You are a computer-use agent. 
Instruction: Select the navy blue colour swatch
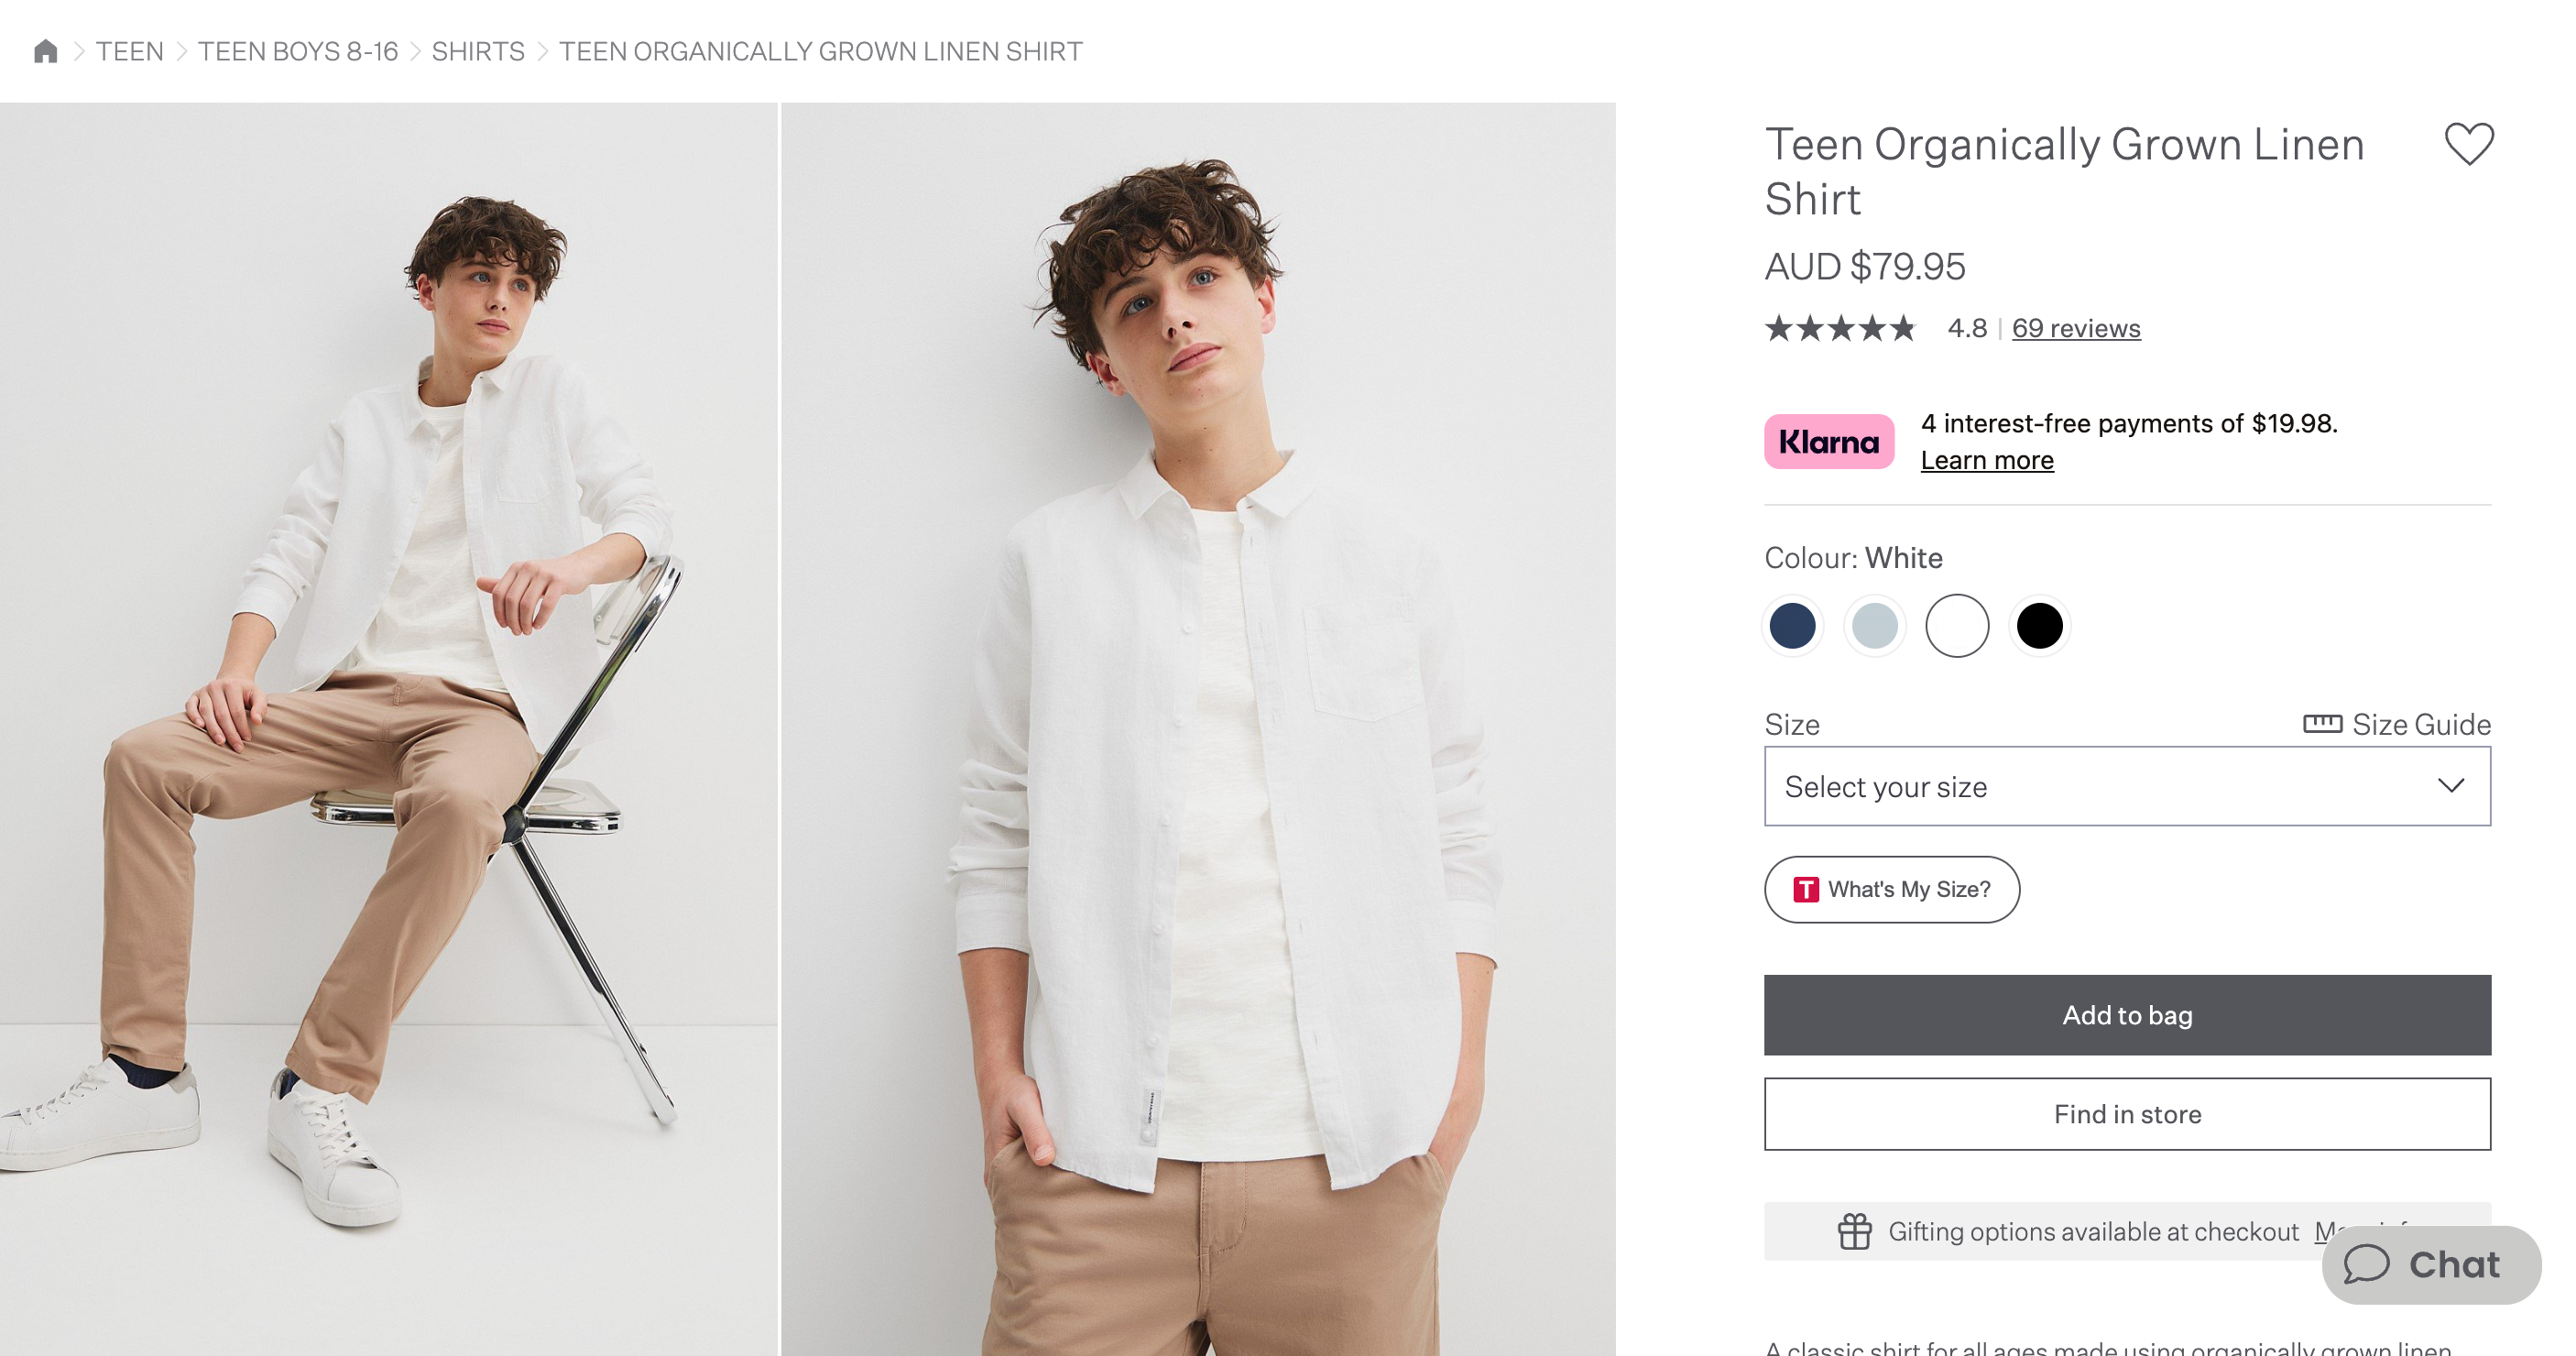pos(1792,626)
